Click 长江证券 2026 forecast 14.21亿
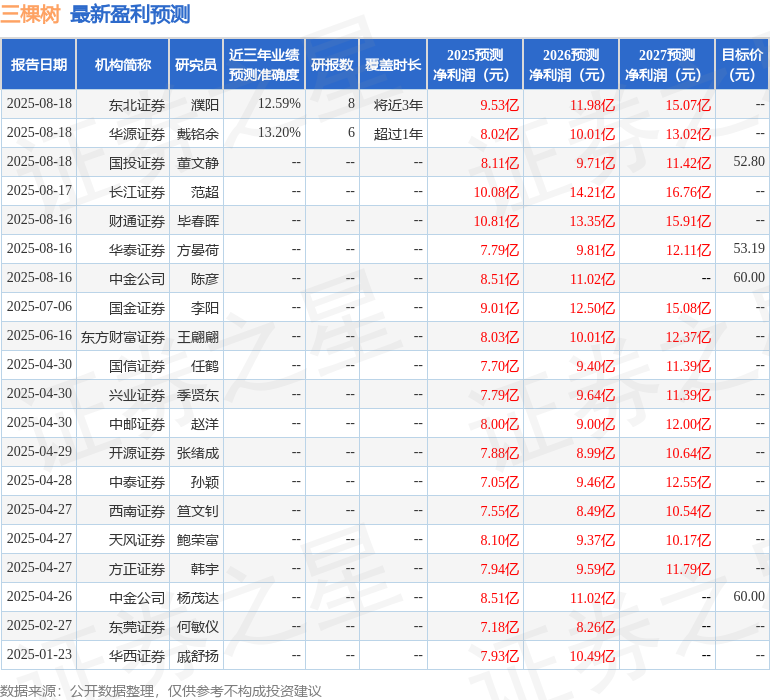 pos(592,192)
